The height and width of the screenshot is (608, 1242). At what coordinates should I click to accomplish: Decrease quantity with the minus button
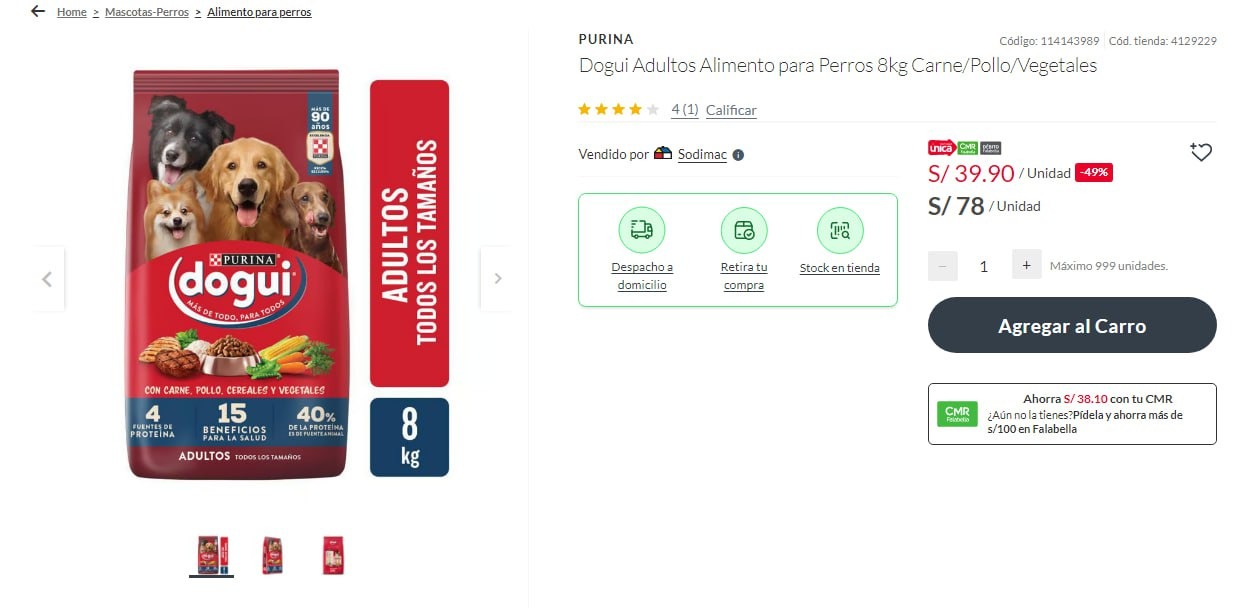(x=943, y=266)
